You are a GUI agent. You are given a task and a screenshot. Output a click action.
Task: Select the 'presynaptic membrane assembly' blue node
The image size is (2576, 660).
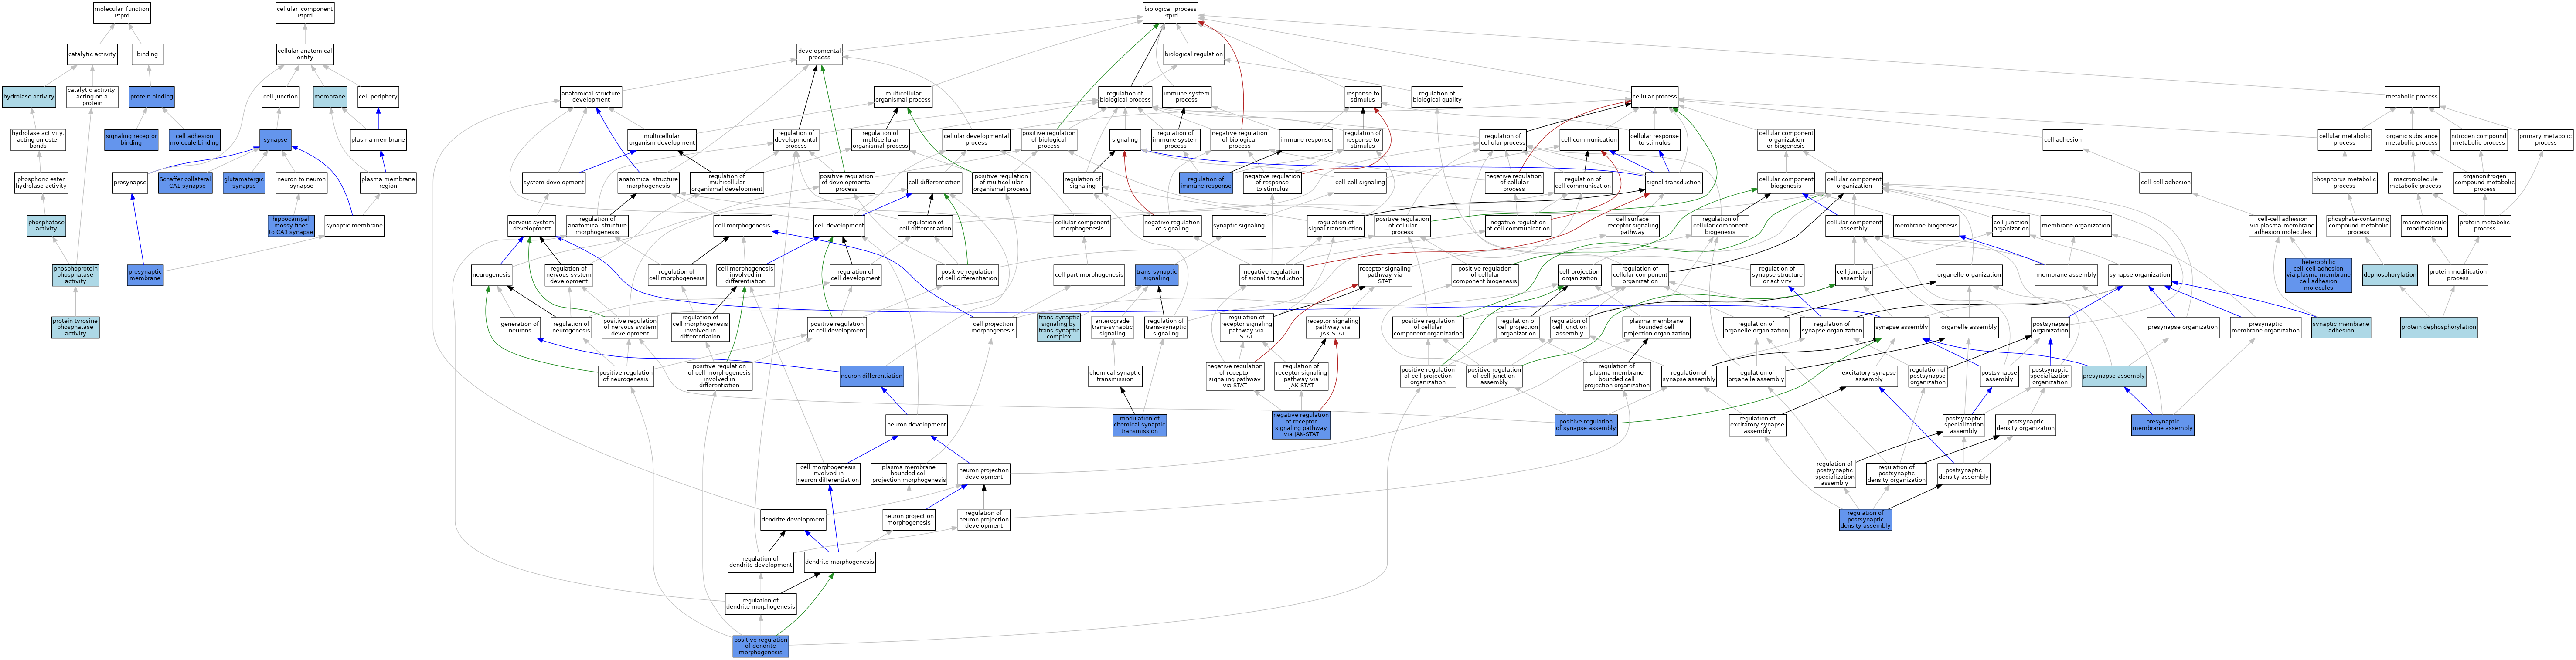click(2162, 425)
